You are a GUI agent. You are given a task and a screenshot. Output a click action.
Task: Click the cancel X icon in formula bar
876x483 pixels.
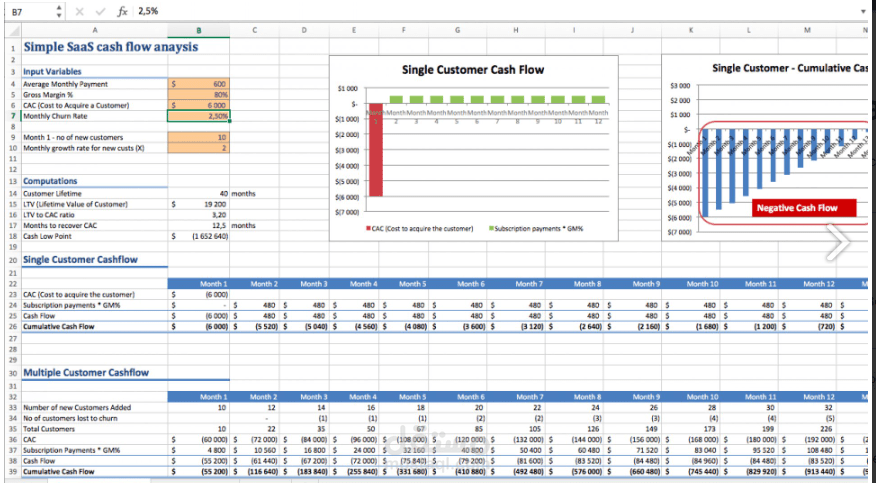point(79,11)
